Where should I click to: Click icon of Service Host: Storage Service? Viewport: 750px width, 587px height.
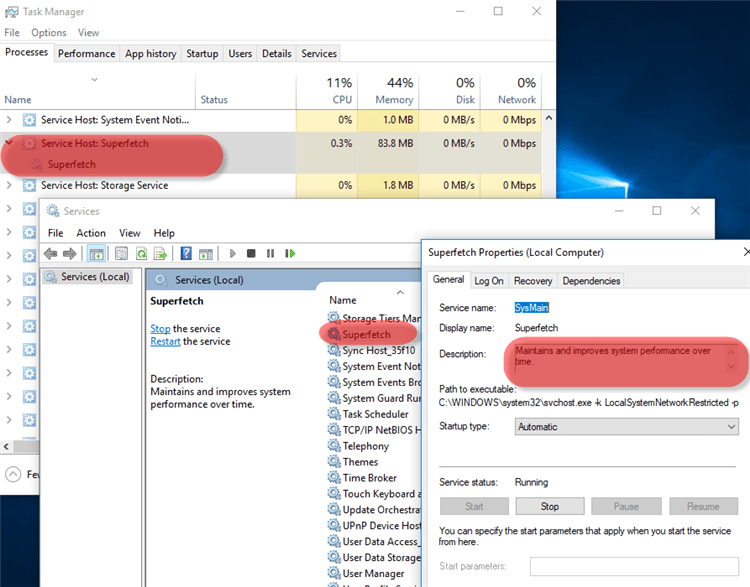click(29, 186)
